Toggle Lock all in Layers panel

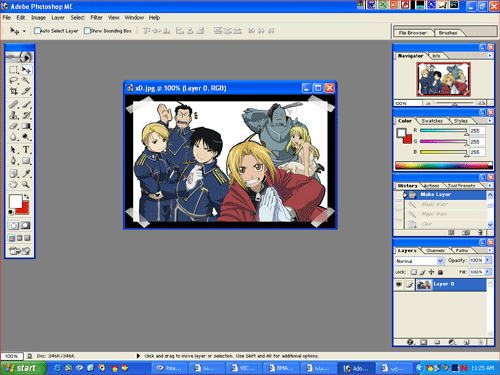click(x=440, y=272)
